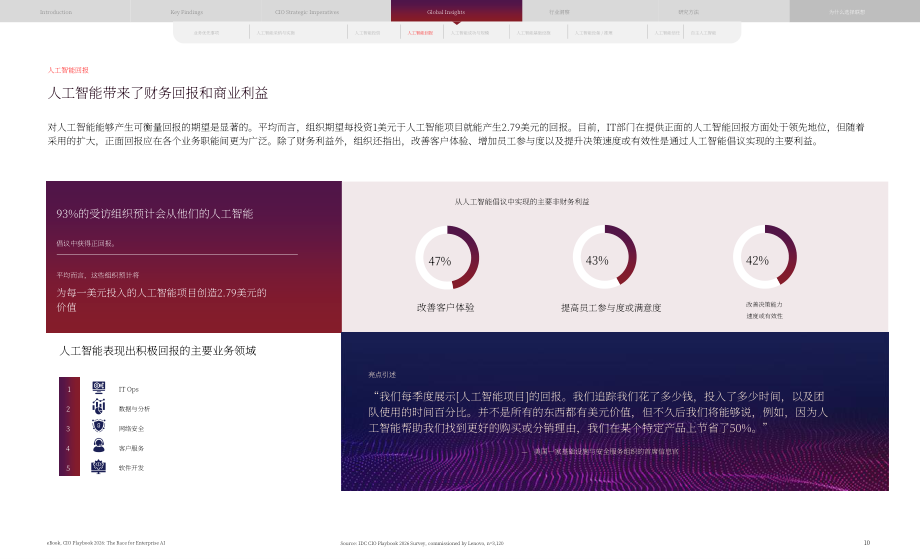Click the 提高员工参与度或满意度 label
Image resolution: width=920 pixels, height=559 pixels.
pos(611,308)
